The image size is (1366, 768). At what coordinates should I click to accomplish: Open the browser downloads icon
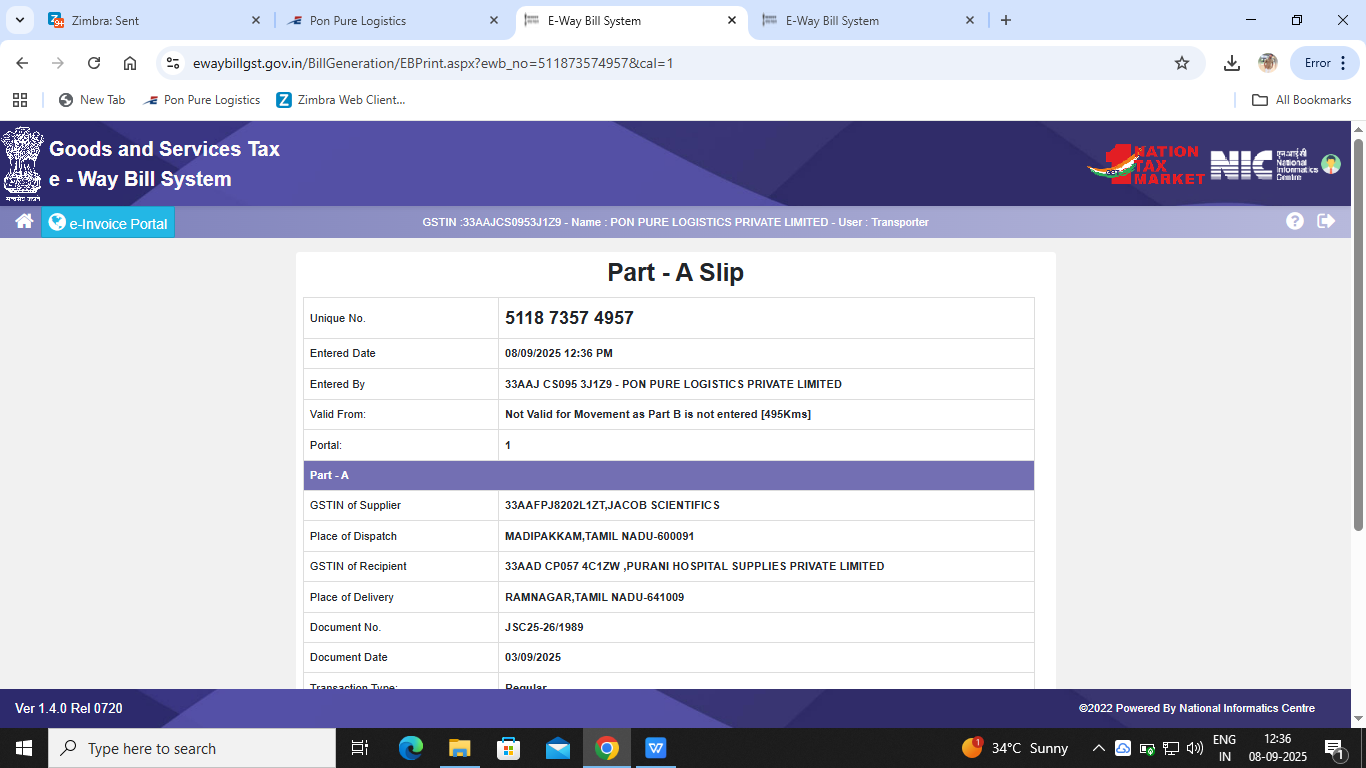tap(1232, 63)
